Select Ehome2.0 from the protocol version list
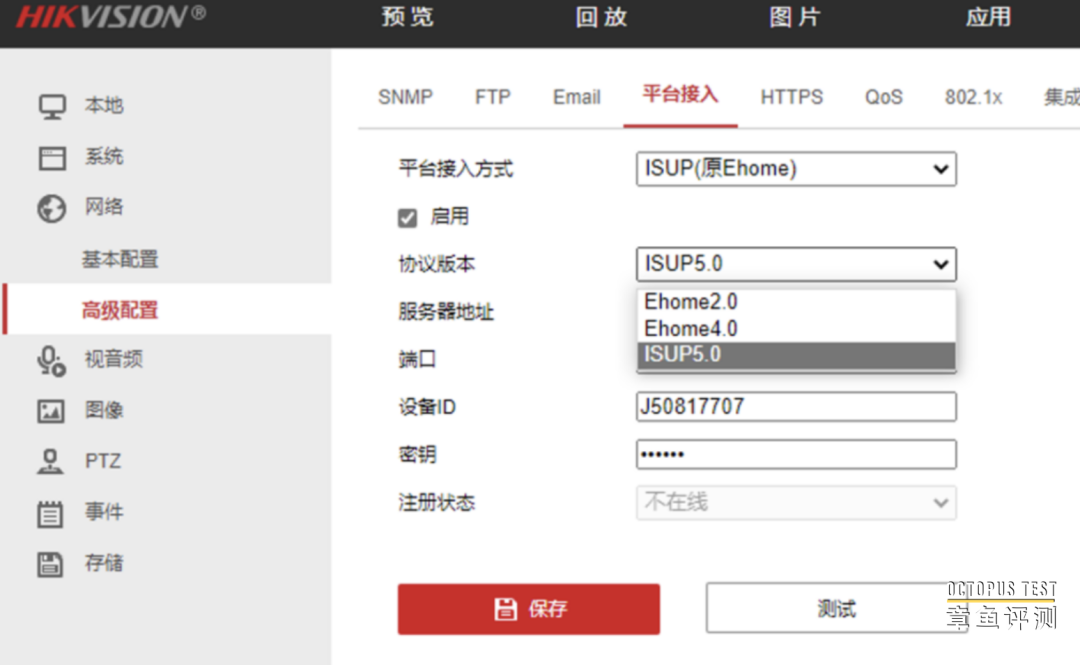The height and width of the screenshot is (665, 1080). [x=690, y=301]
